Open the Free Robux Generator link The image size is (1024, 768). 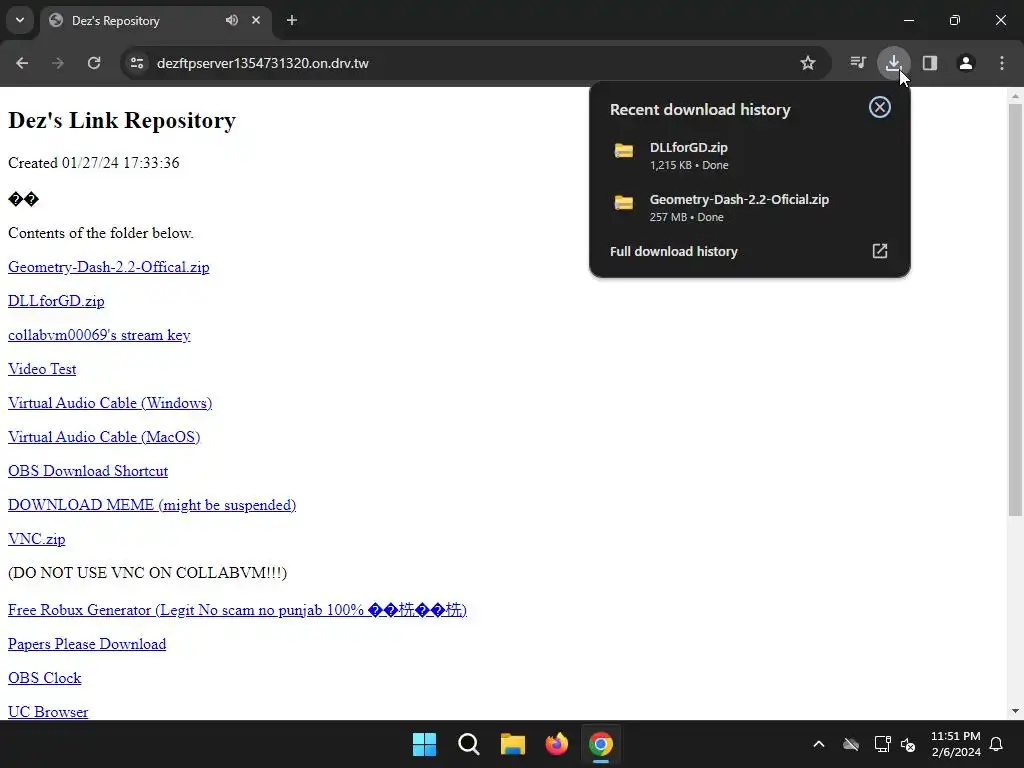(237, 610)
